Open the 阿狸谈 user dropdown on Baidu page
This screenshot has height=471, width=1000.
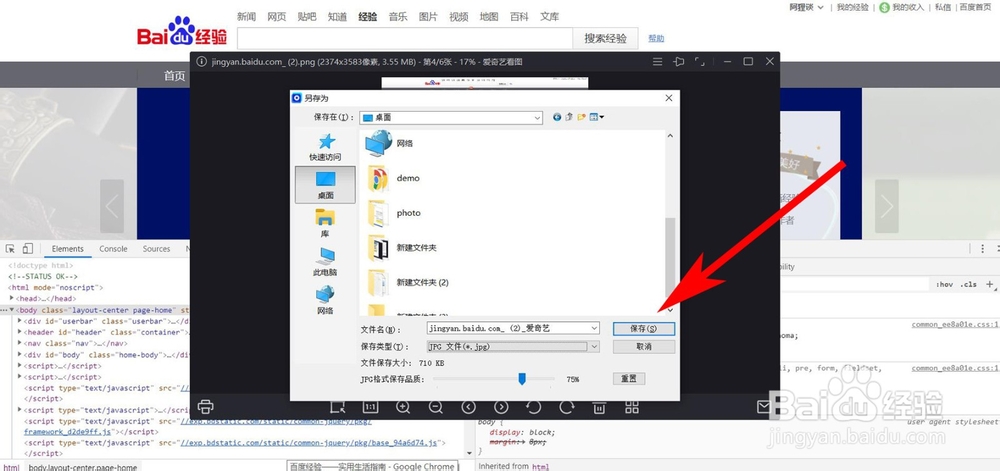click(806, 7)
